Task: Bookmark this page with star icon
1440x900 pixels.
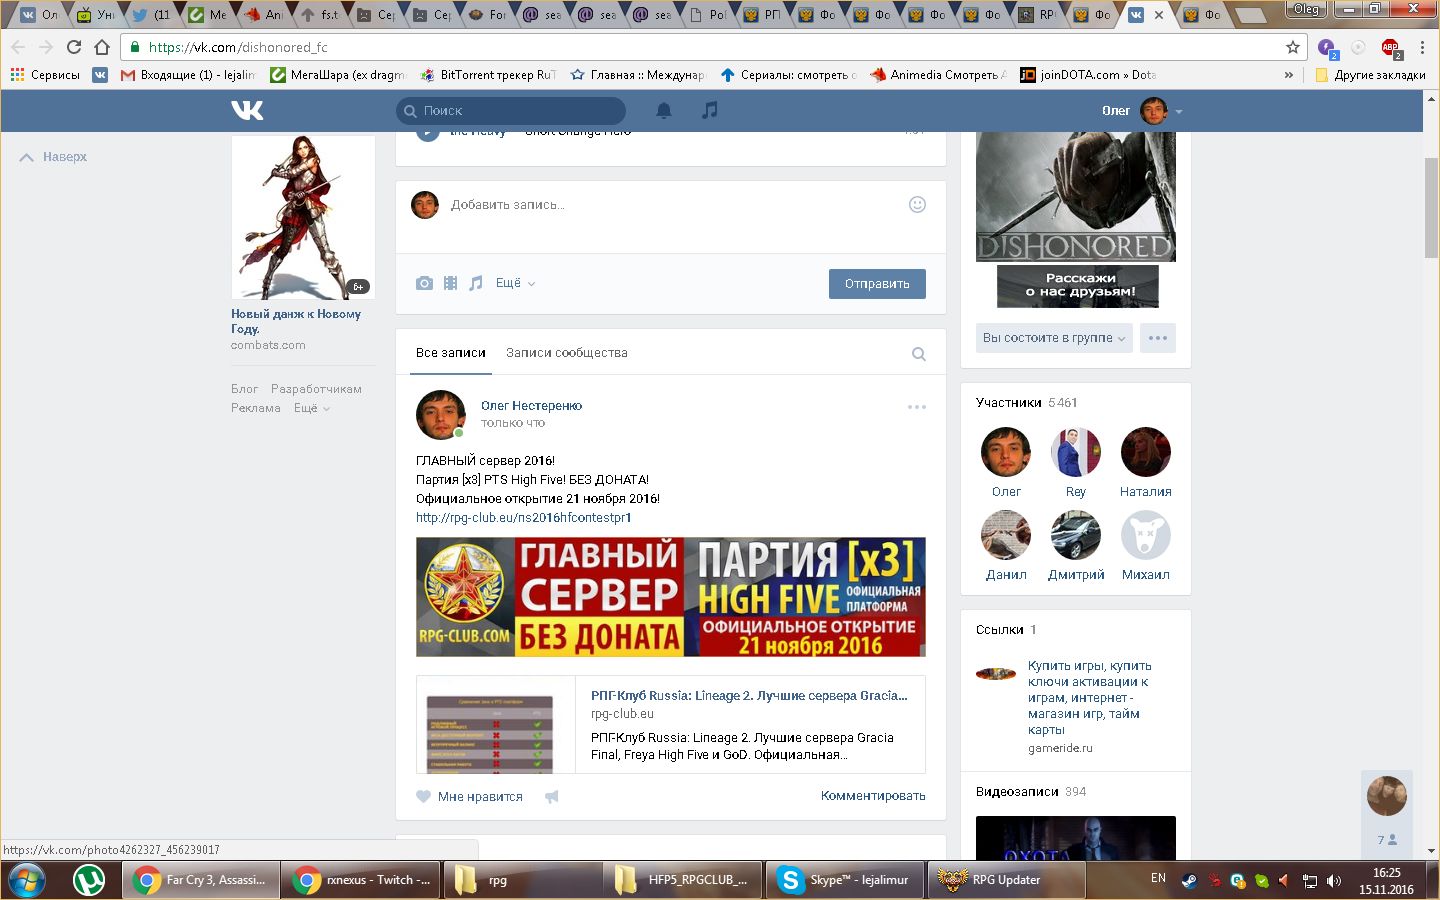Action: (x=1293, y=47)
